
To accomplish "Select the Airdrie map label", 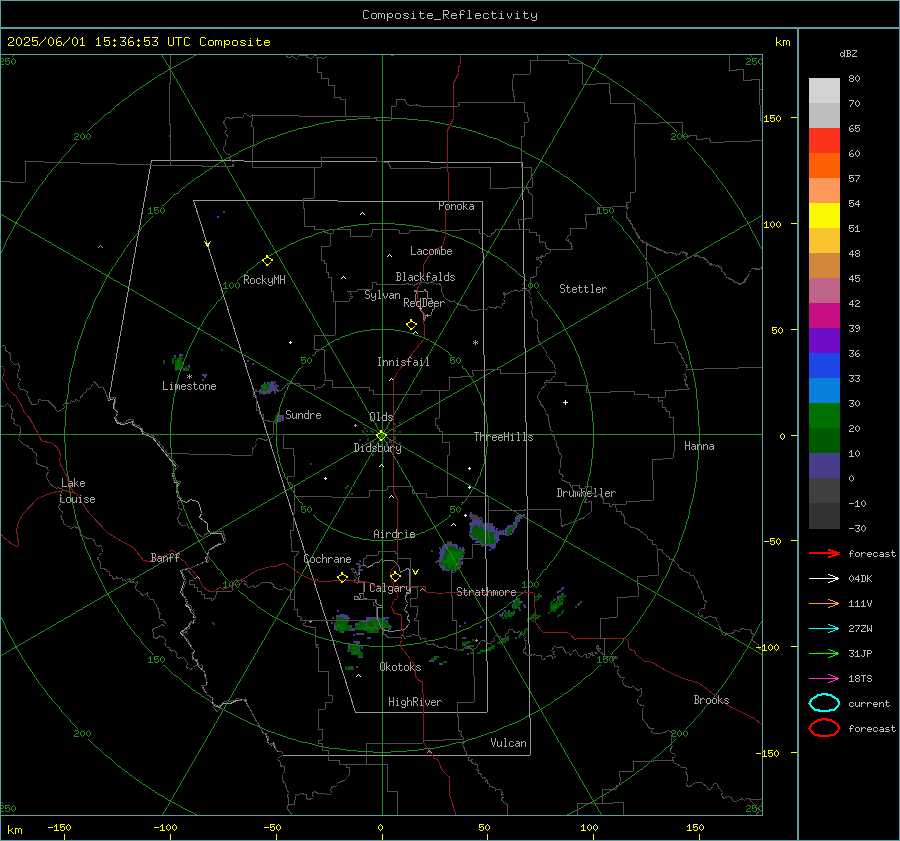I will tap(394, 534).
